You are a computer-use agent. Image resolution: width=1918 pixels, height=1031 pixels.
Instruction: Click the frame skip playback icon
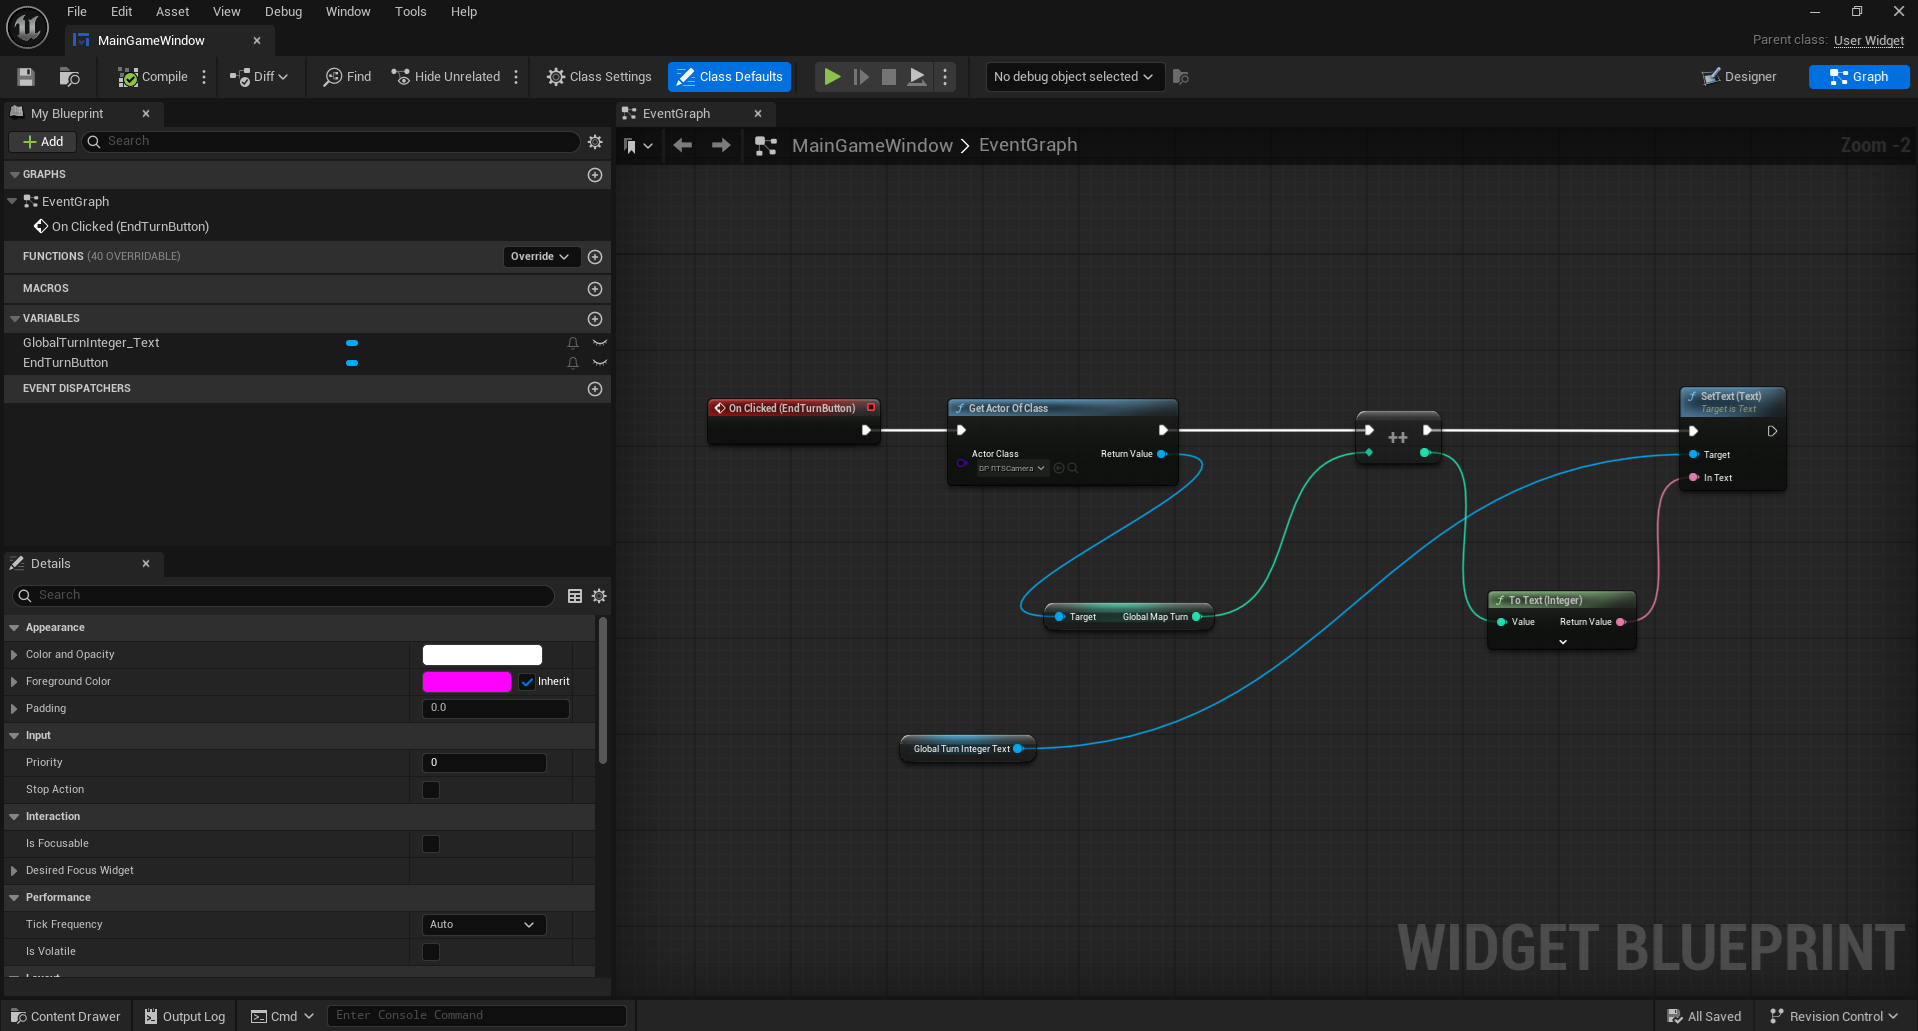(860, 77)
